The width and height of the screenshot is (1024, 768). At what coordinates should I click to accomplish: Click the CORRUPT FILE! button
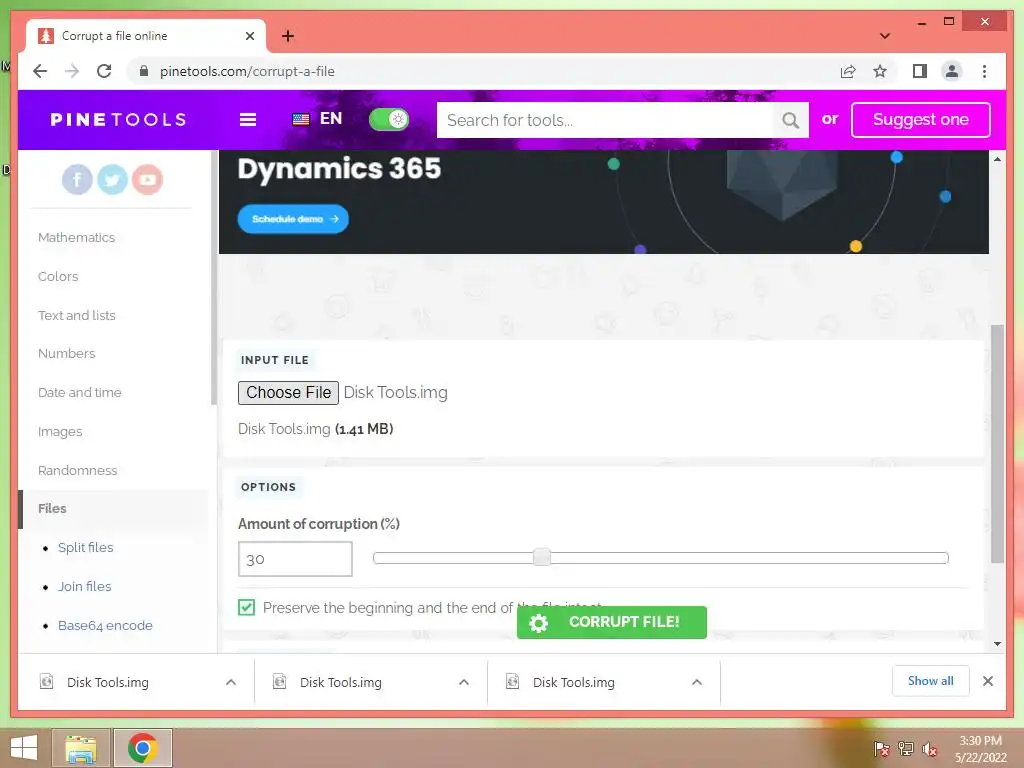pyautogui.click(x=611, y=622)
